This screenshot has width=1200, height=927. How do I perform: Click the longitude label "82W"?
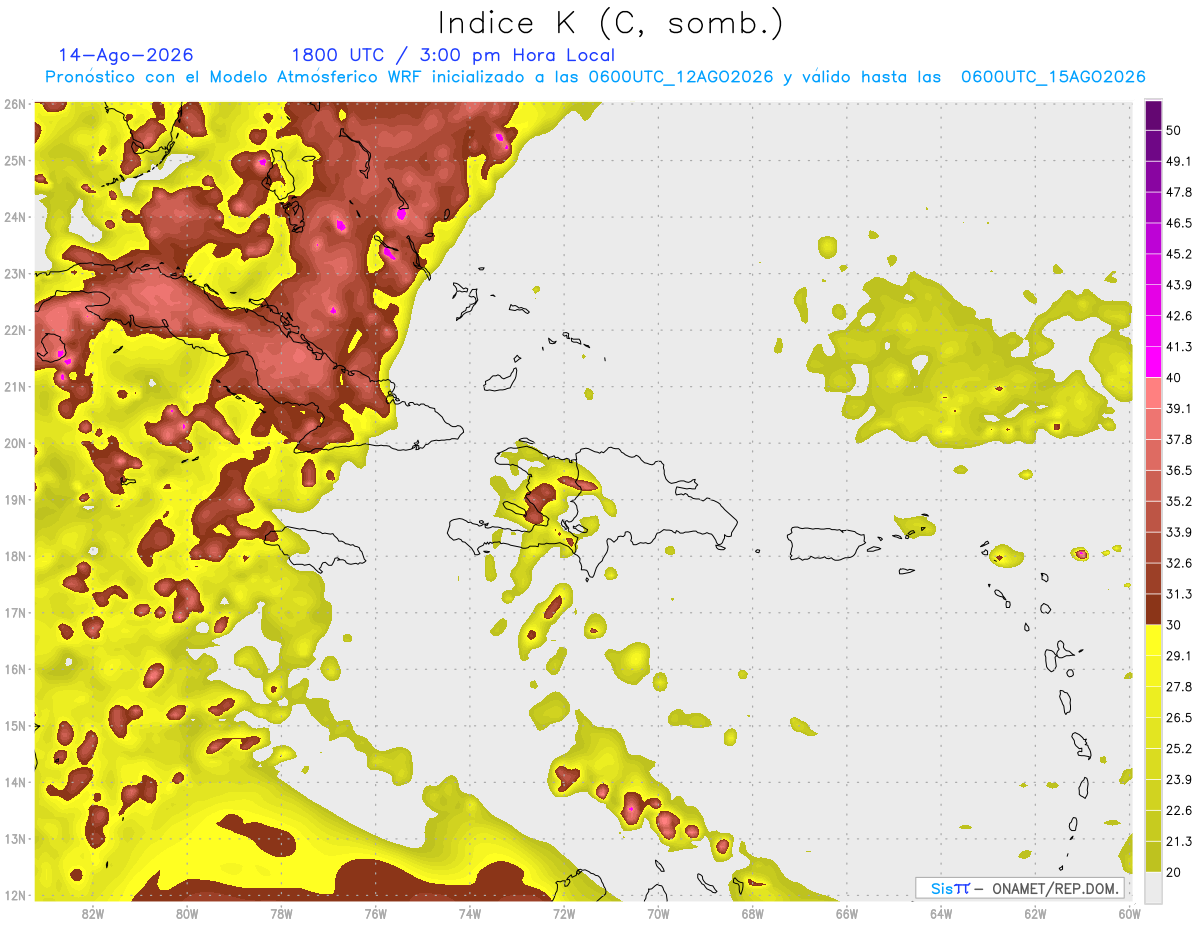click(92, 913)
